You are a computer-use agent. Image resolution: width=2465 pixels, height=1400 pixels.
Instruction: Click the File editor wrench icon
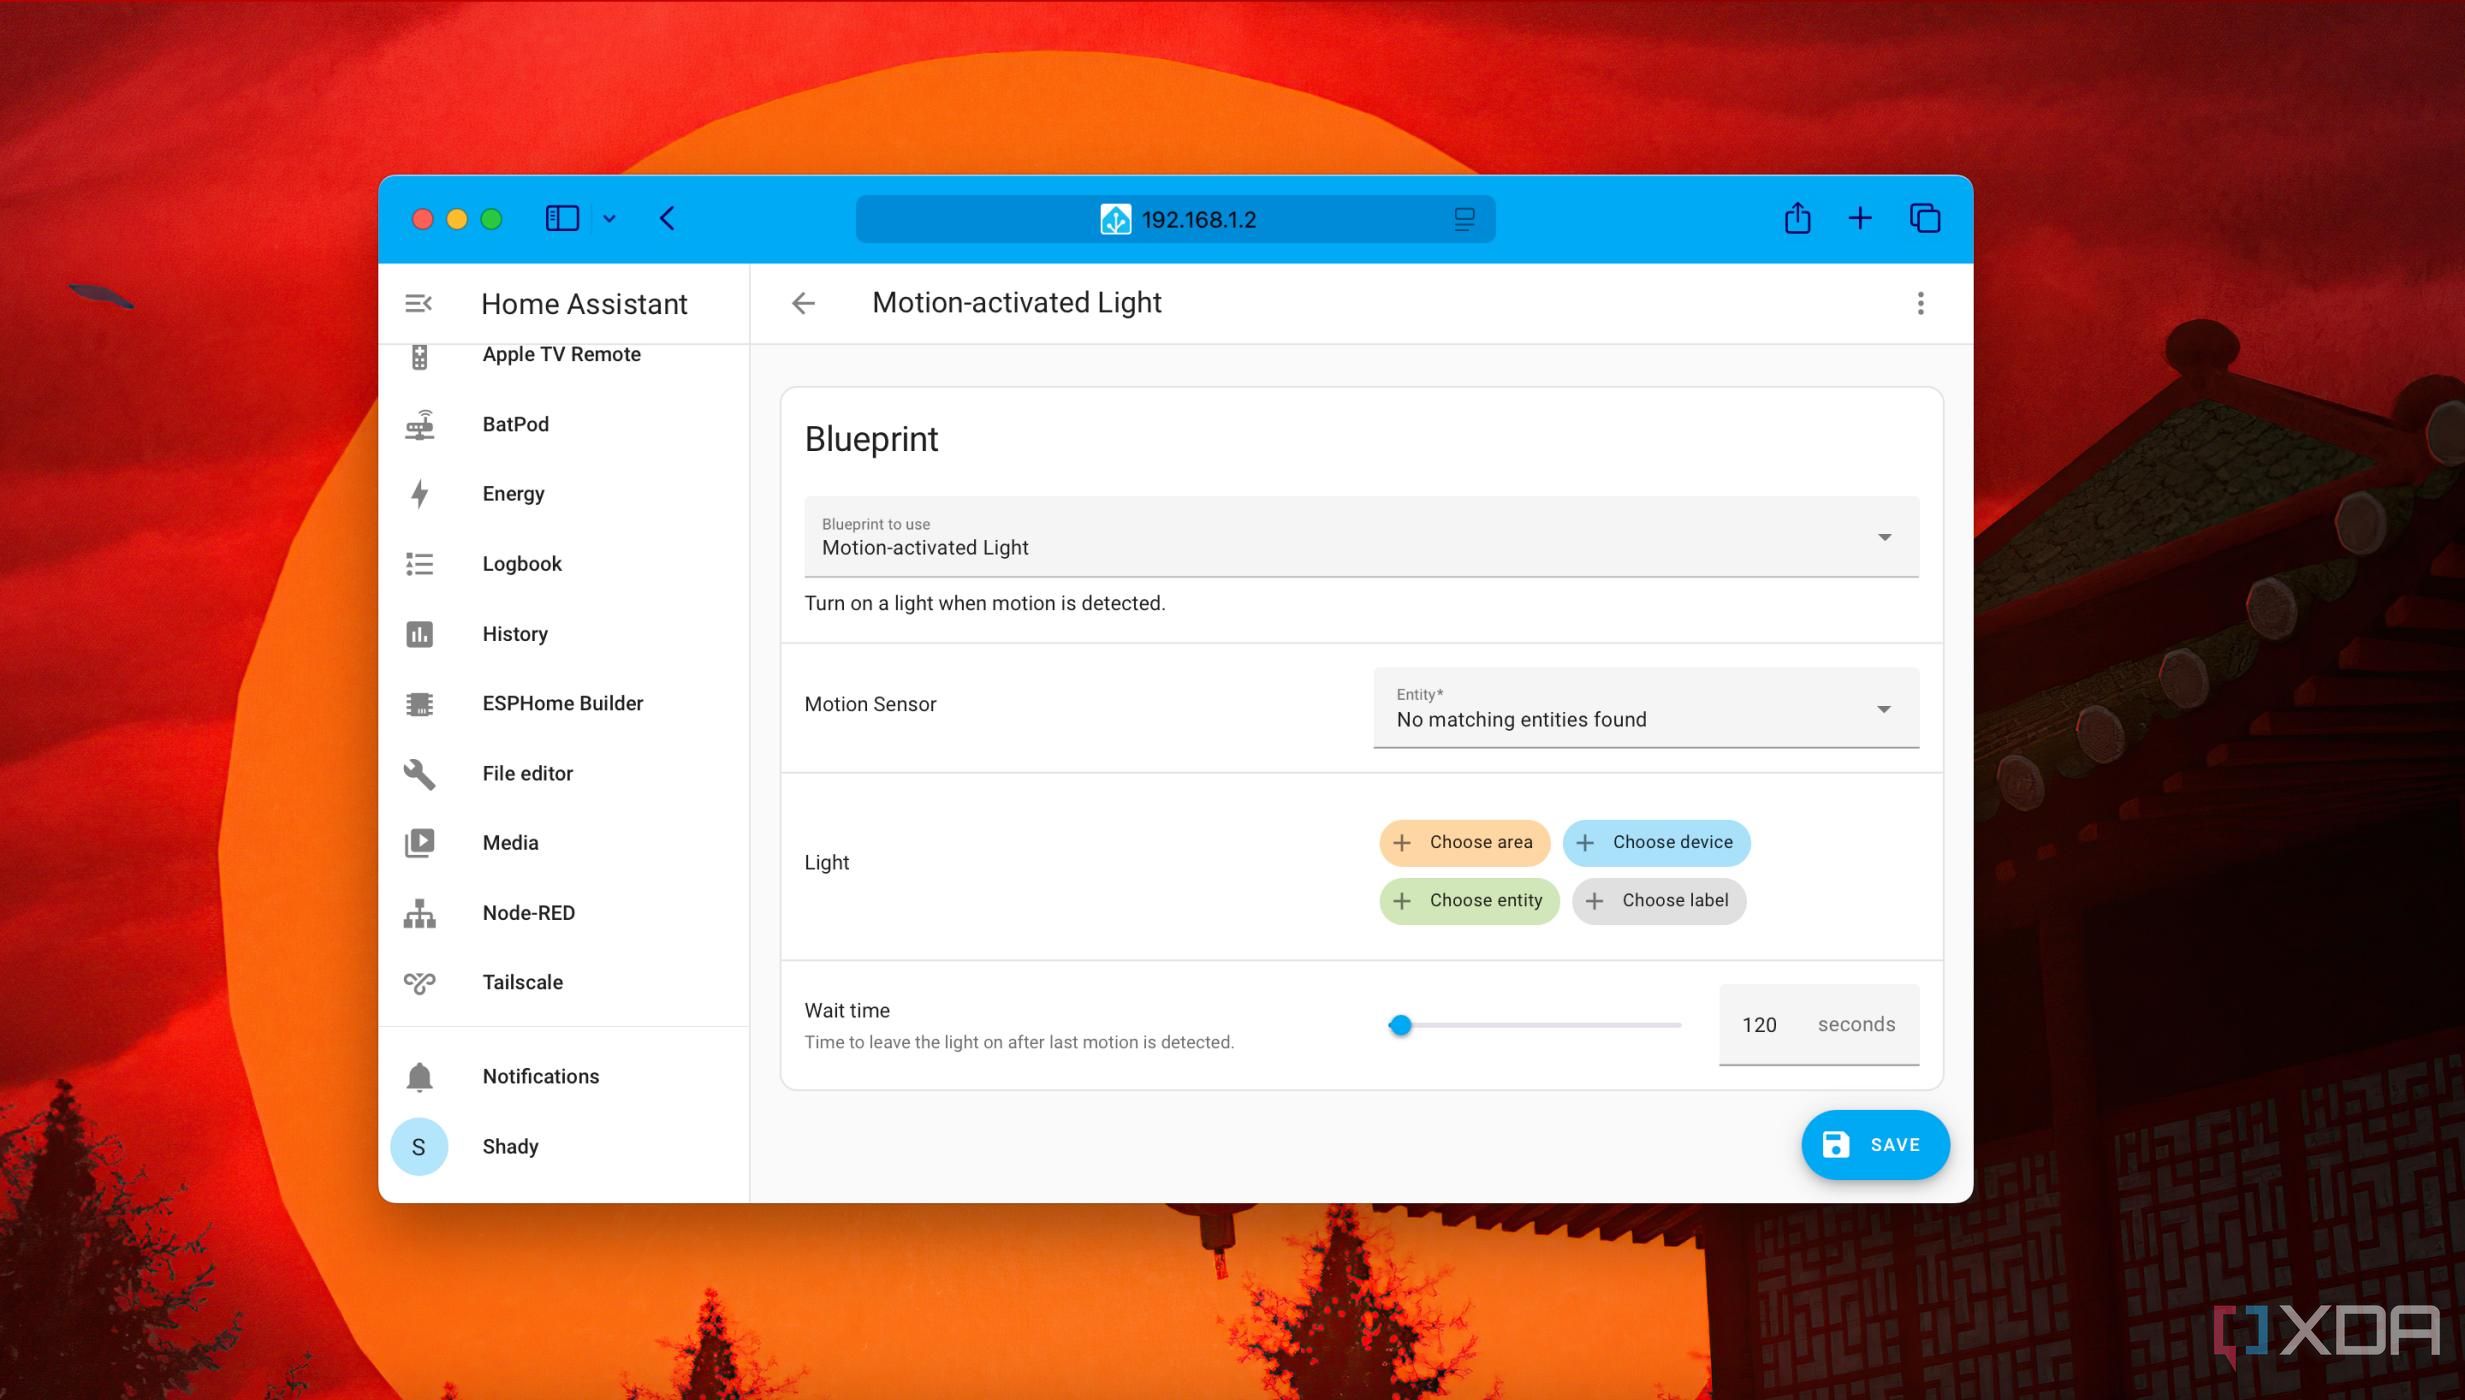(419, 774)
